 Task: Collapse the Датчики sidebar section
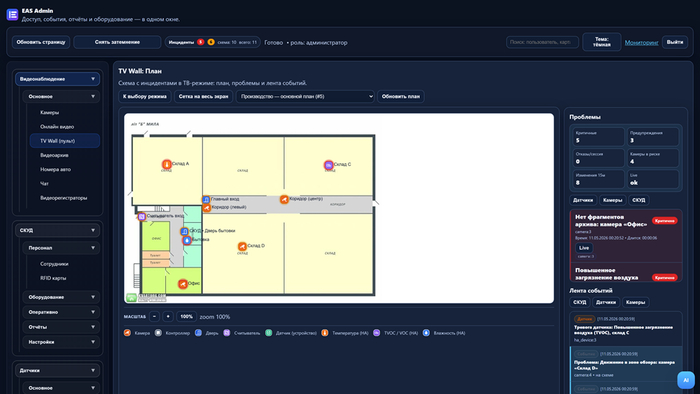(x=57, y=370)
